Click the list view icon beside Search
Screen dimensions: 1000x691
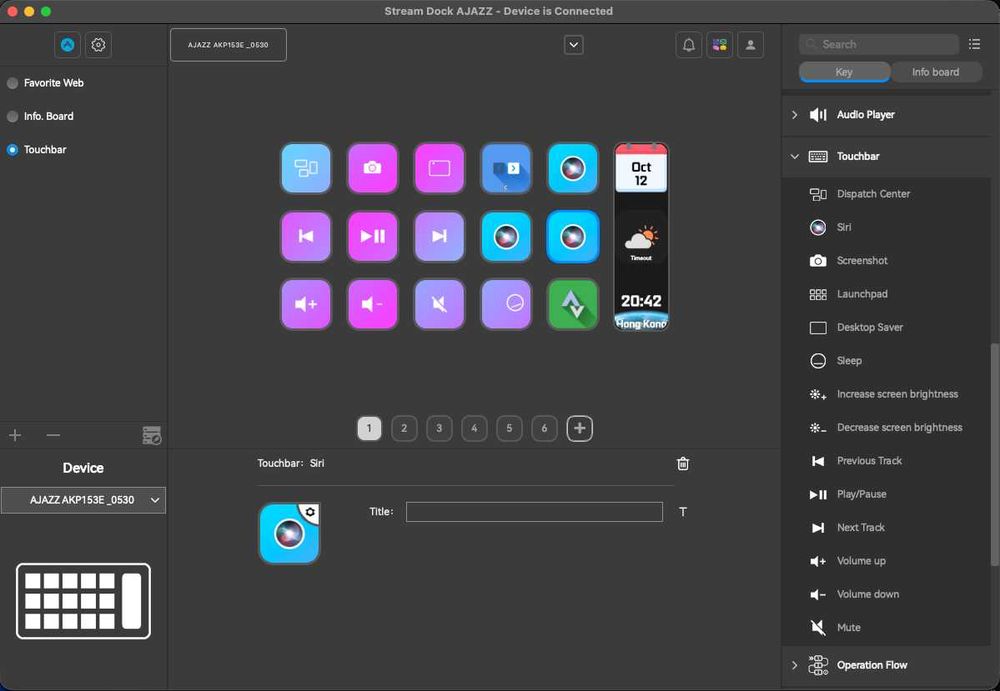pyautogui.click(x=974, y=44)
